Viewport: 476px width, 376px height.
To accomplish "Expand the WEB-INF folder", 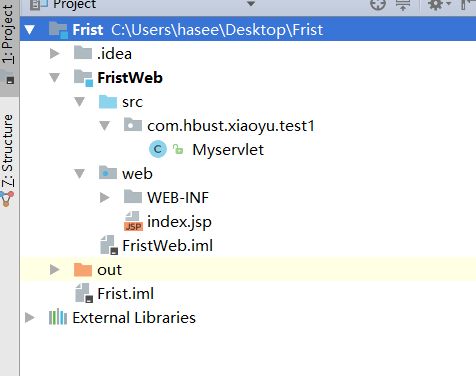I will (x=104, y=197).
